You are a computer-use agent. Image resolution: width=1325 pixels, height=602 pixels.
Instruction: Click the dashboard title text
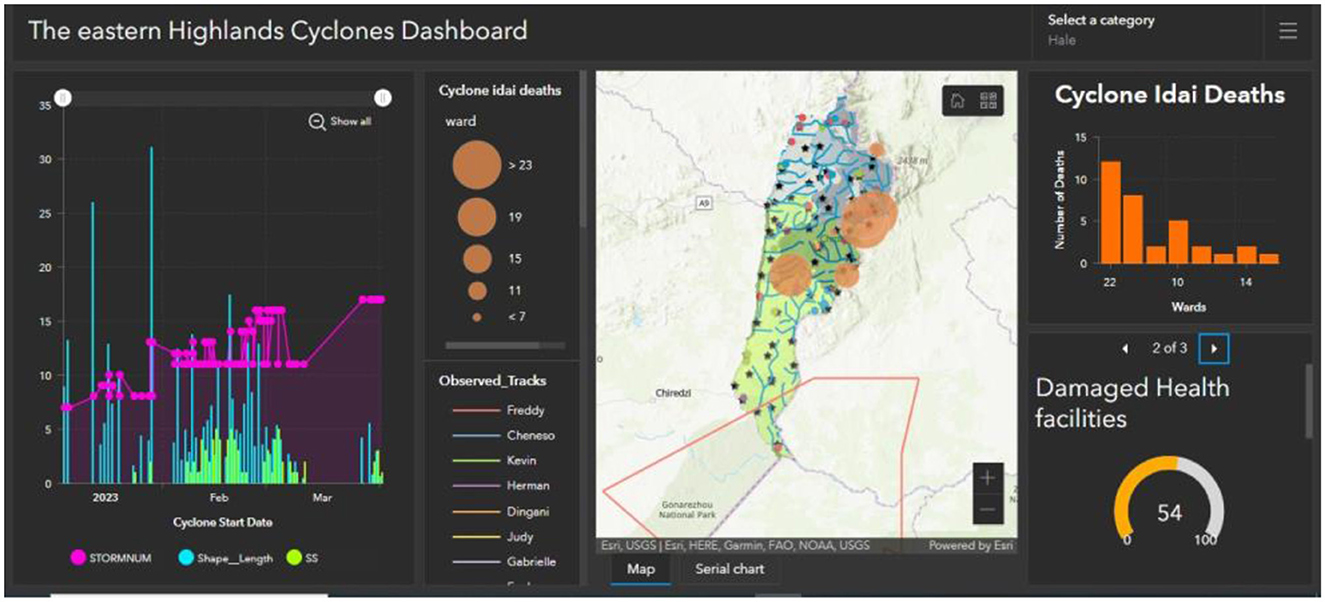tap(277, 30)
